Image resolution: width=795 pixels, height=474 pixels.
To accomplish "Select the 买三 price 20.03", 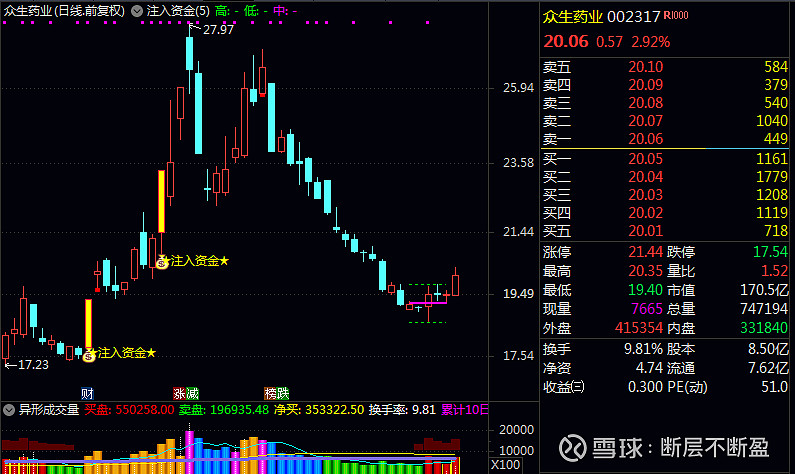I will point(645,195).
